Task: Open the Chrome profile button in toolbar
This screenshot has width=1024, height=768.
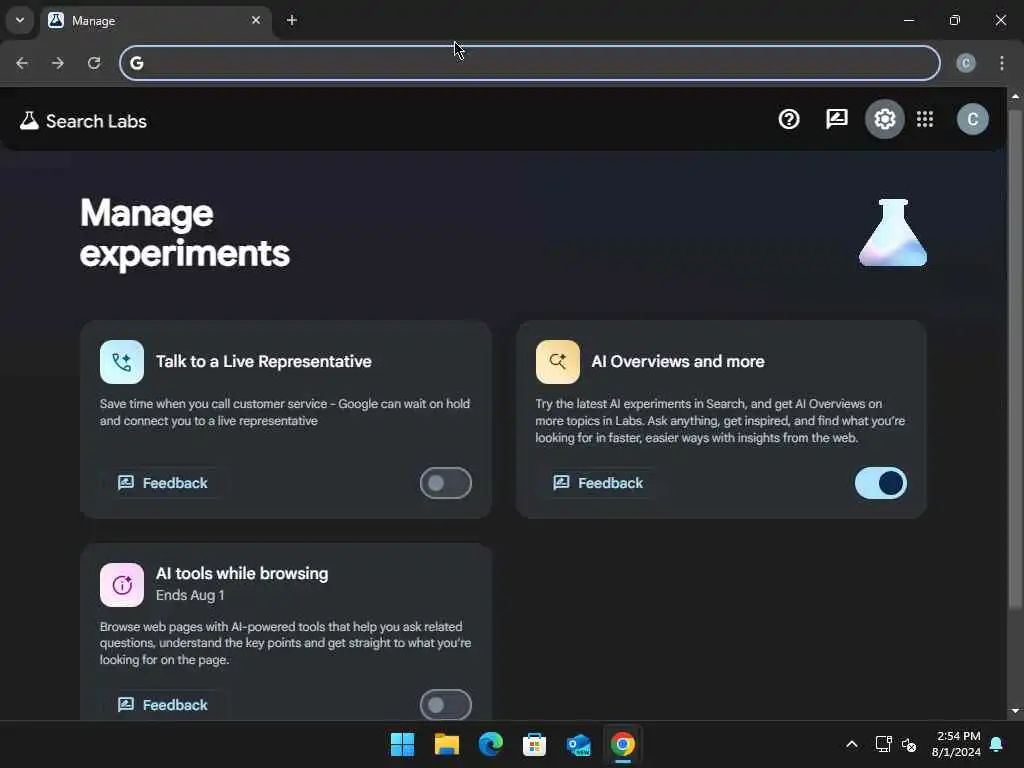Action: pyautogui.click(x=966, y=63)
